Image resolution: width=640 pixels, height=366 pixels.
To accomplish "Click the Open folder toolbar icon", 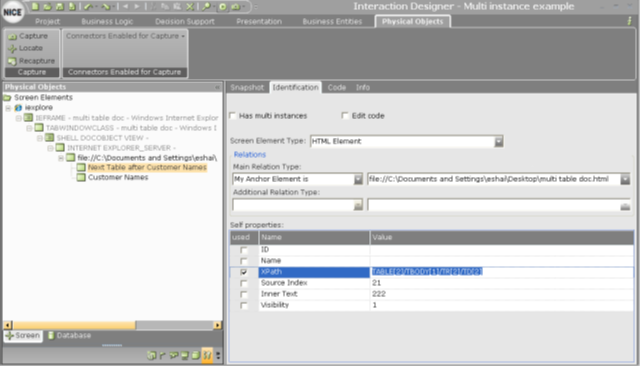I will [47, 6].
